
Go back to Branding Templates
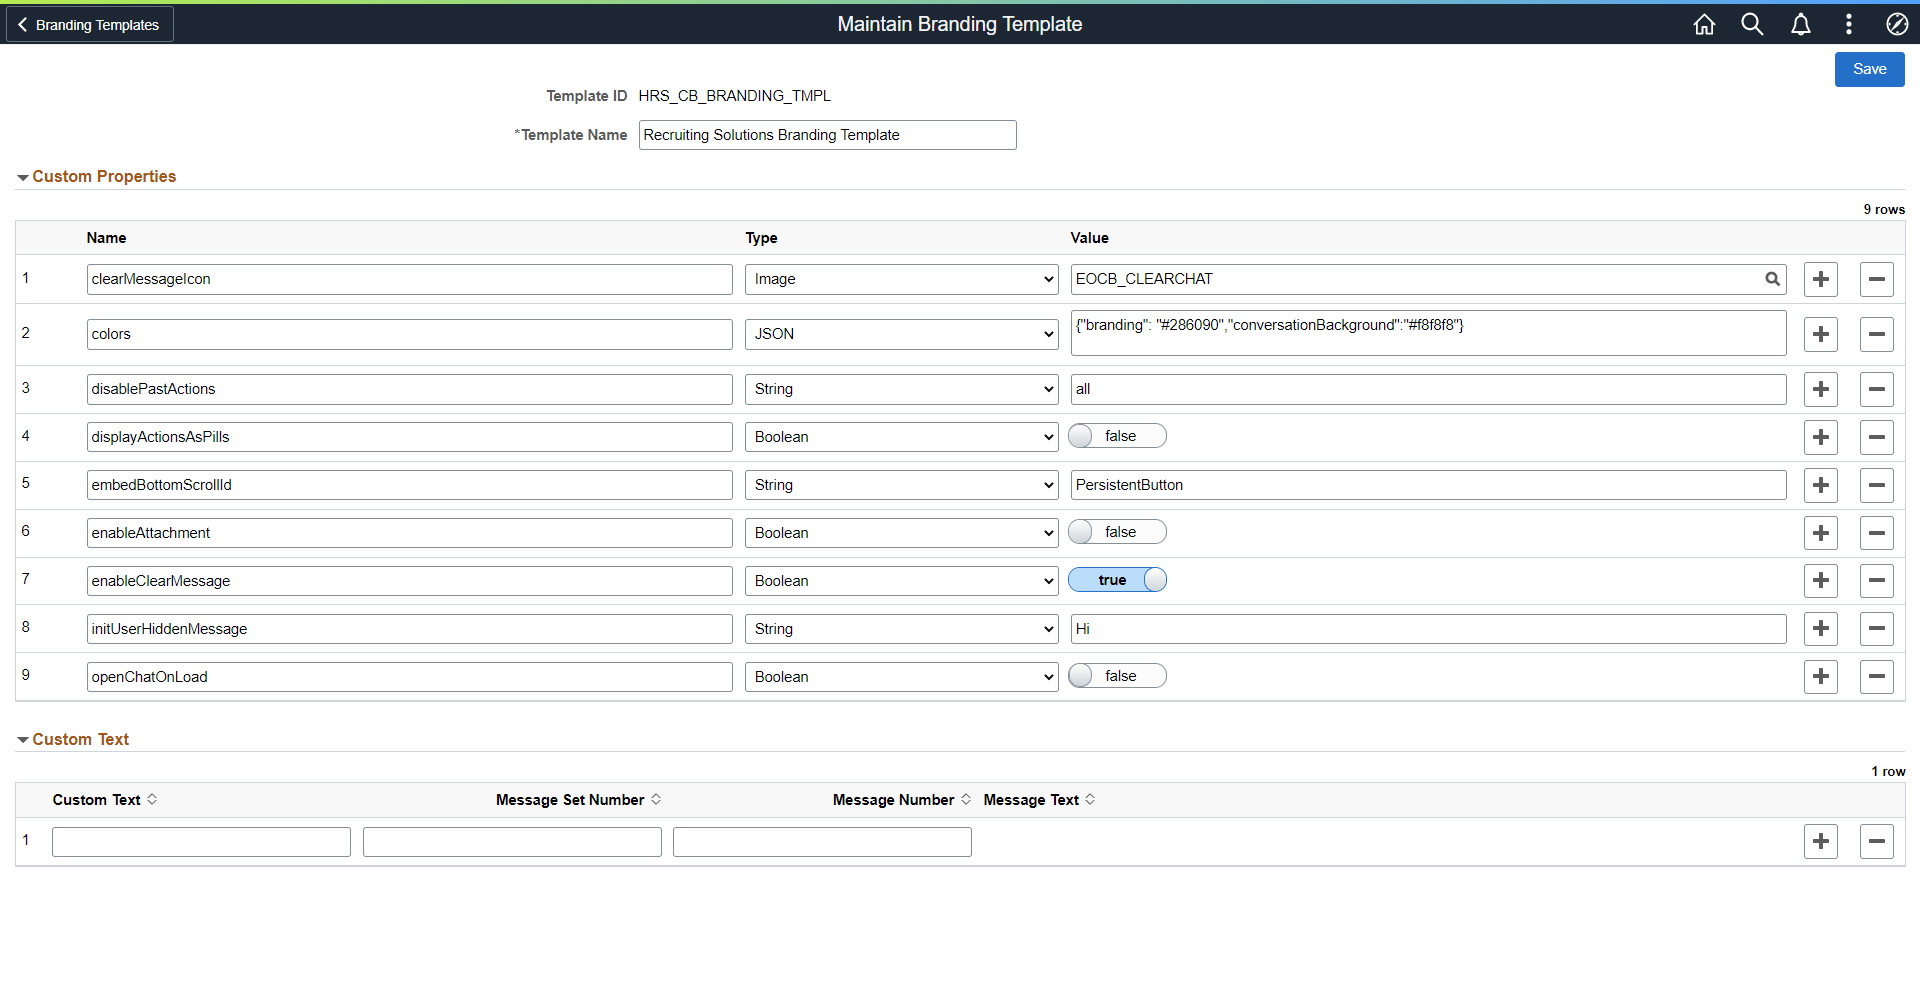90,24
